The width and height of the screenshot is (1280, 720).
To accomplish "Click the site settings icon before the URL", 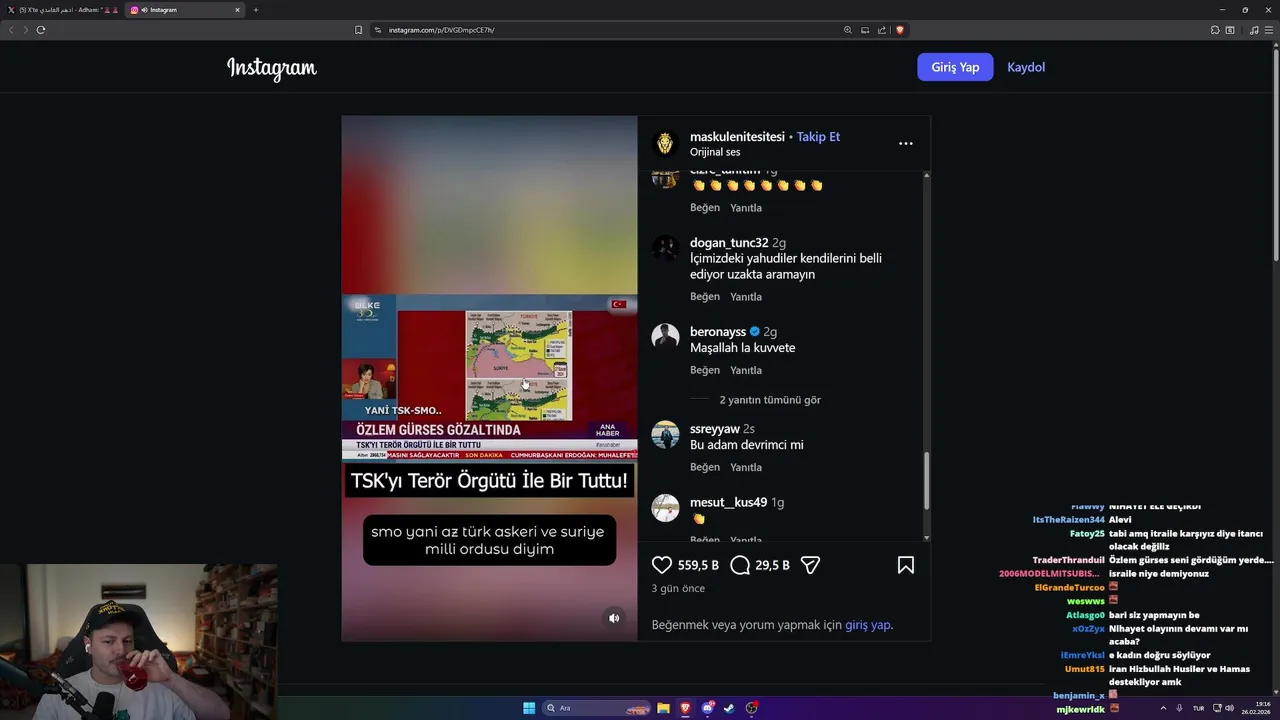I will 378,30.
